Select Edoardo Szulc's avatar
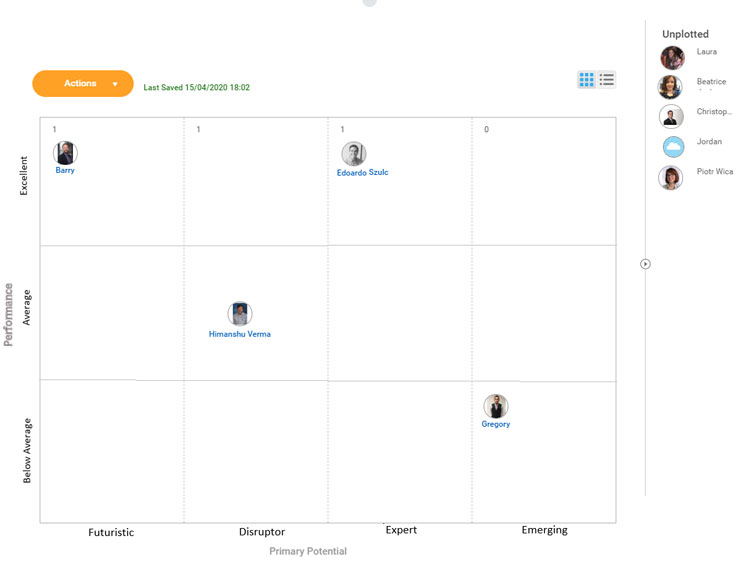 [x=353, y=154]
